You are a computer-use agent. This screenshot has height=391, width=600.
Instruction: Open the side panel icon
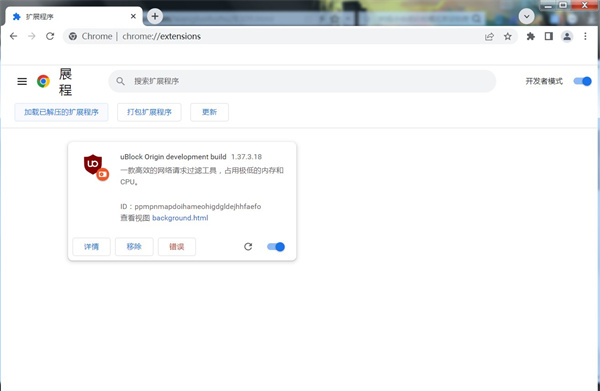pyautogui.click(x=549, y=36)
